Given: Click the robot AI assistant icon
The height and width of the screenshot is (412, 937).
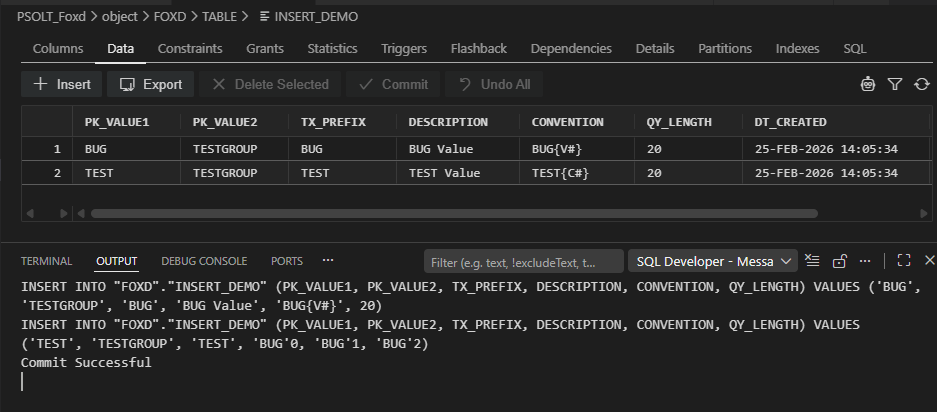Looking at the screenshot, I should pos(868,85).
